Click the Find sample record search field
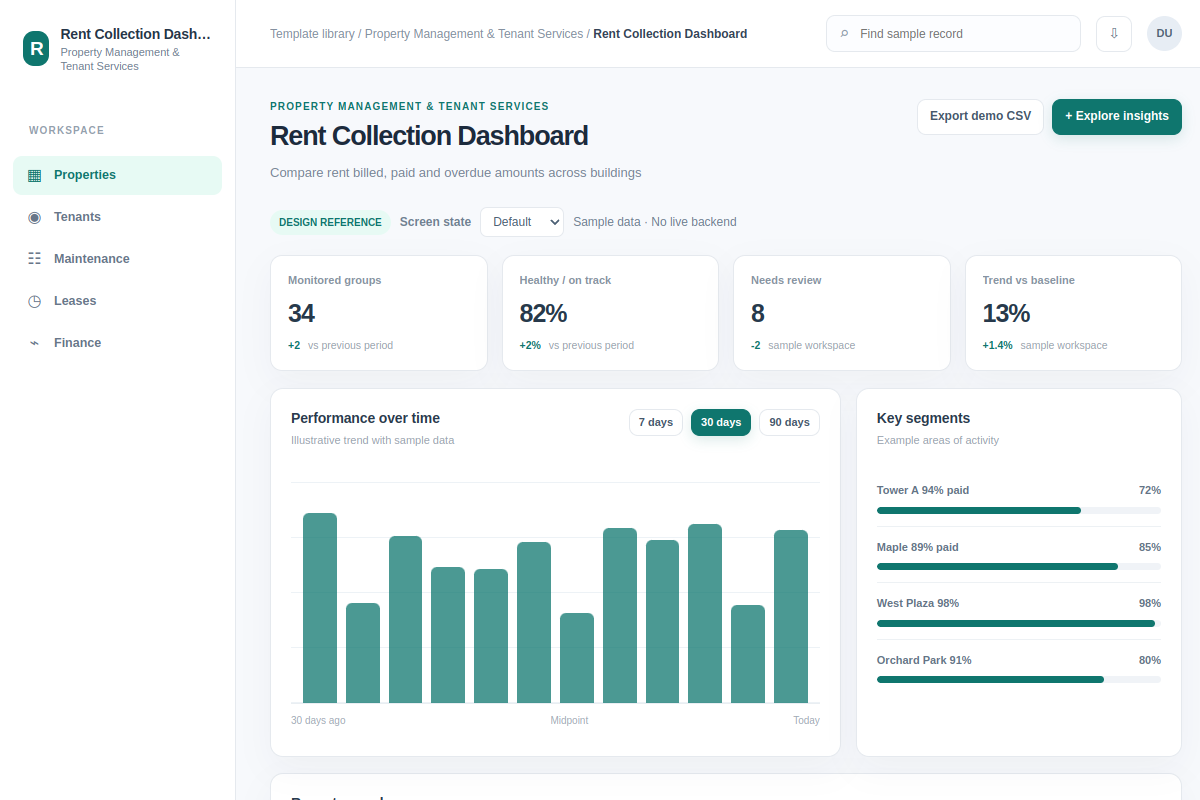 click(x=953, y=33)
